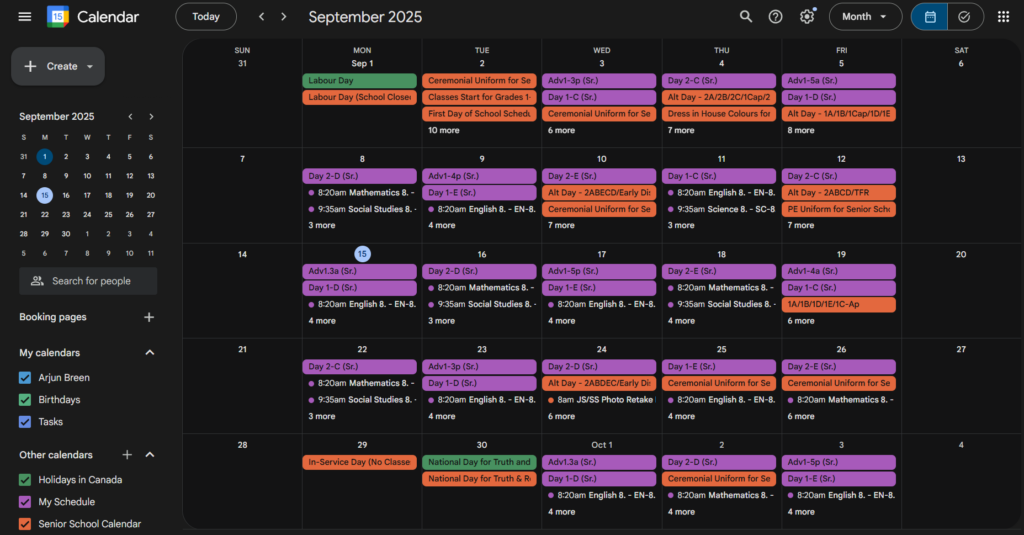This screenshot has width=1024, height=535.
Task: Open National Day for Truth orange event
Action: [x=479, y=479]
